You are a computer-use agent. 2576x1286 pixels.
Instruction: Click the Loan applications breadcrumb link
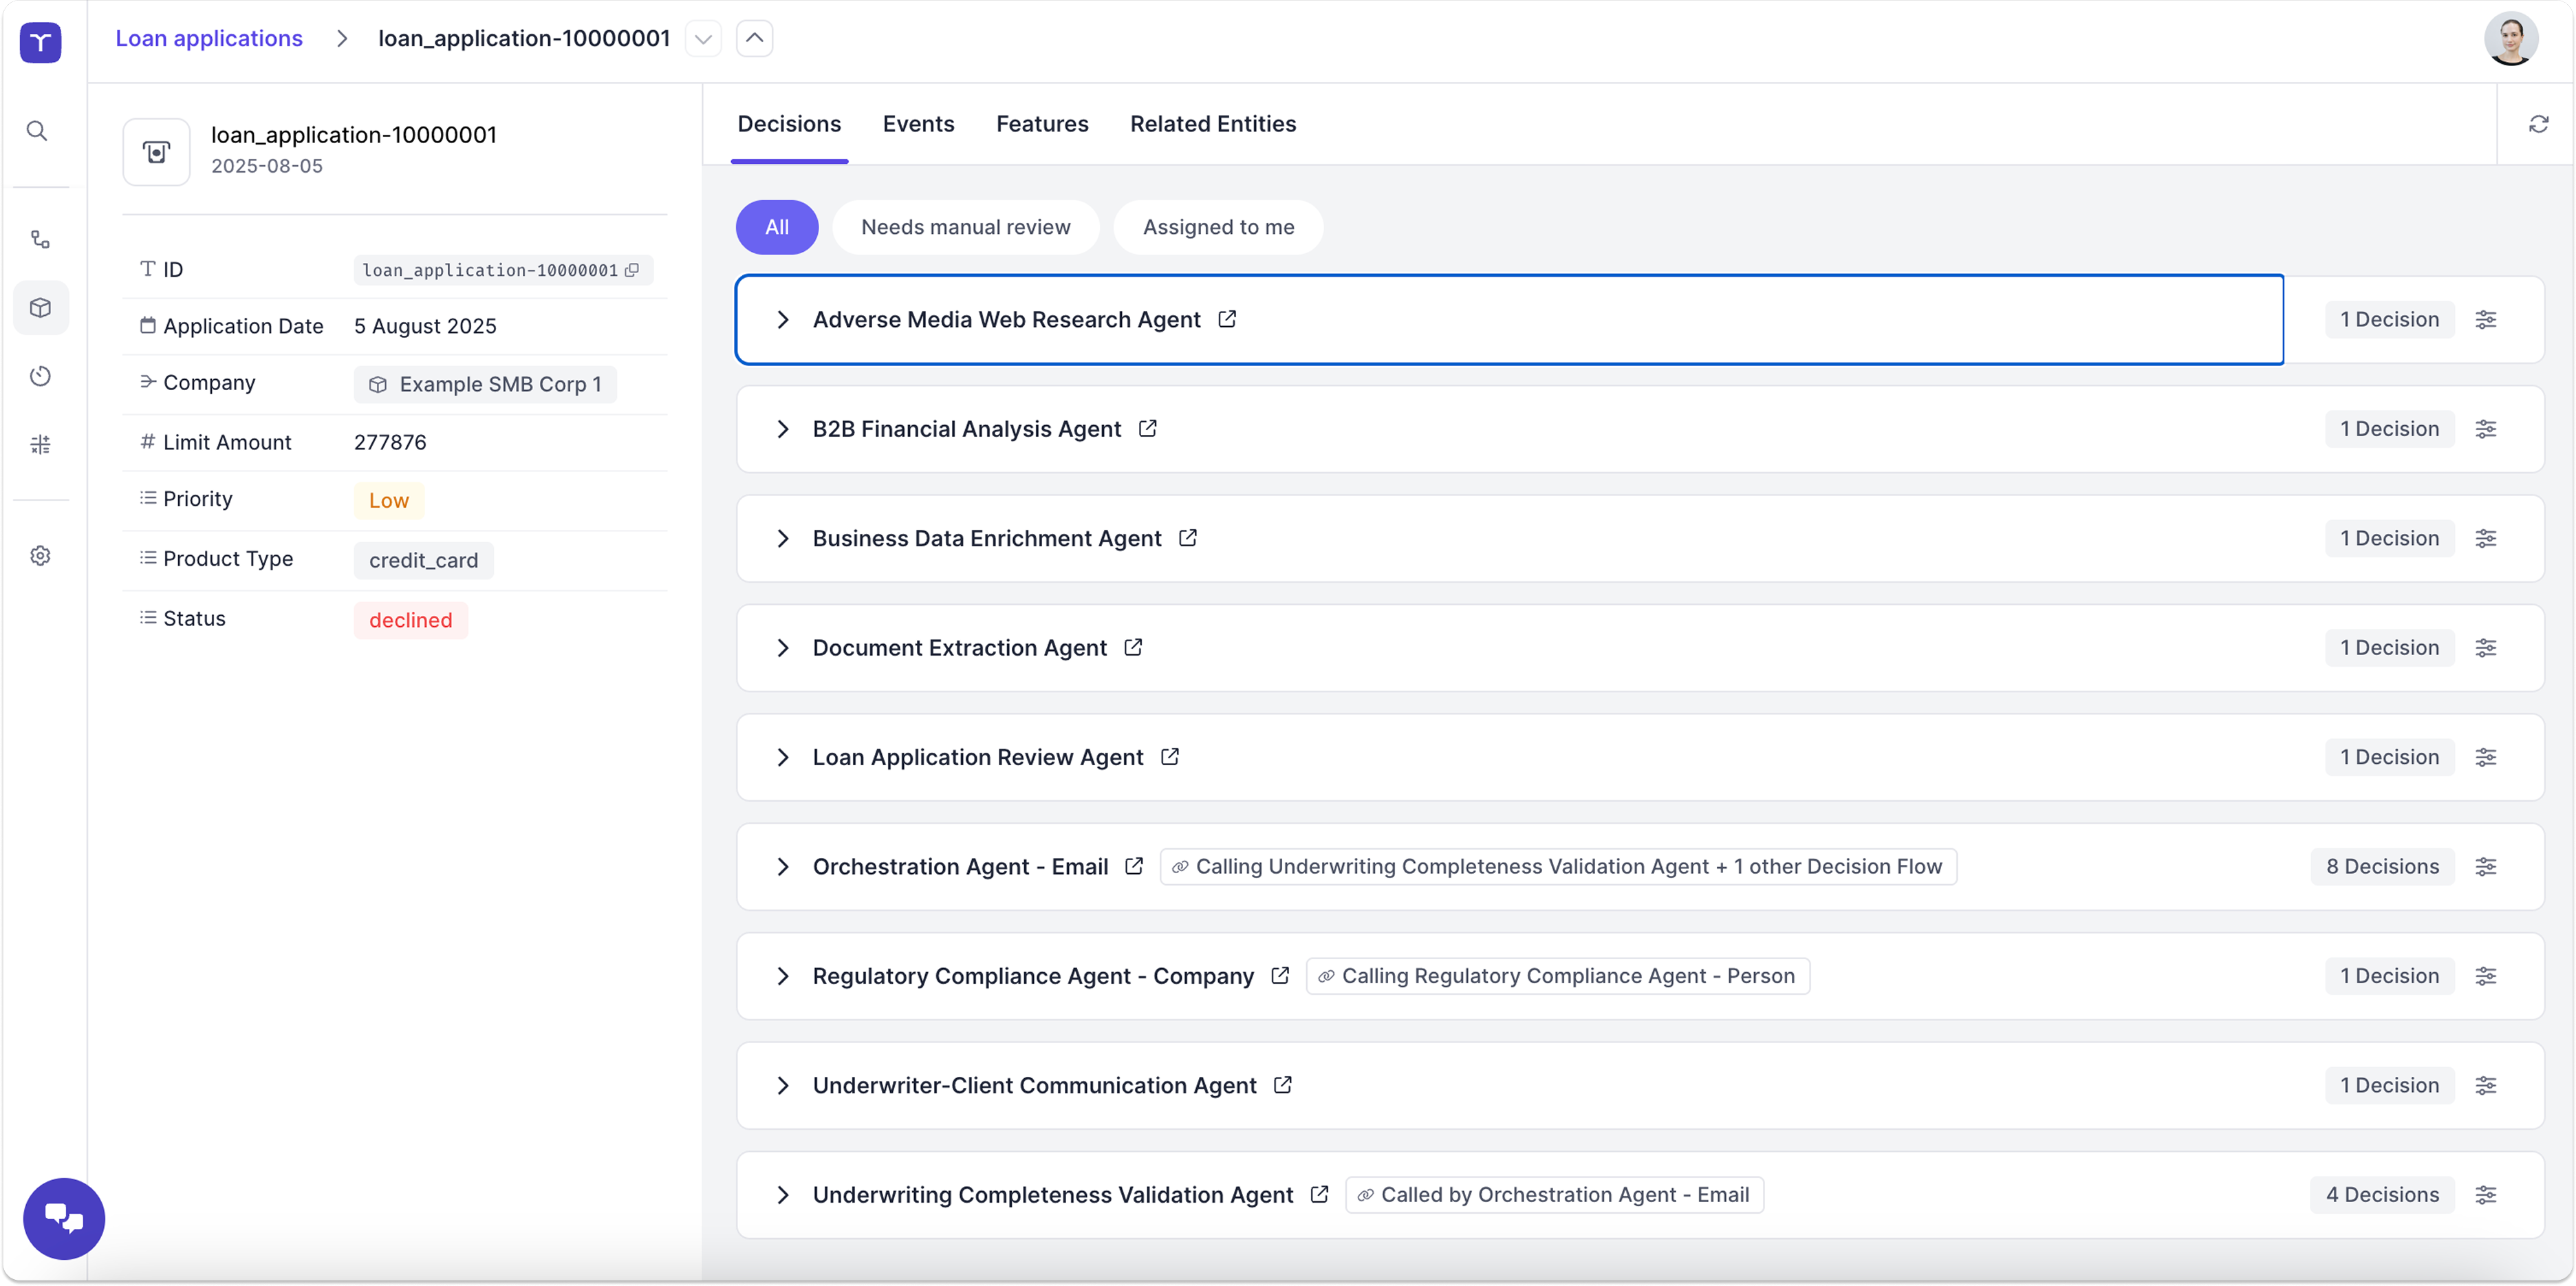coord(208,38)
